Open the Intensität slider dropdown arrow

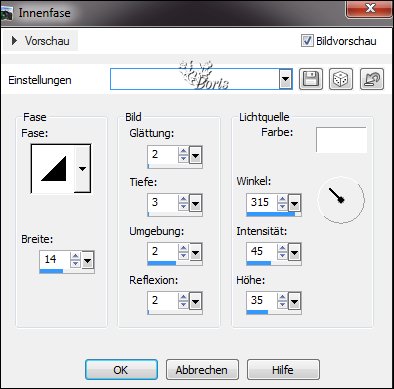click(x=294, y=253)
